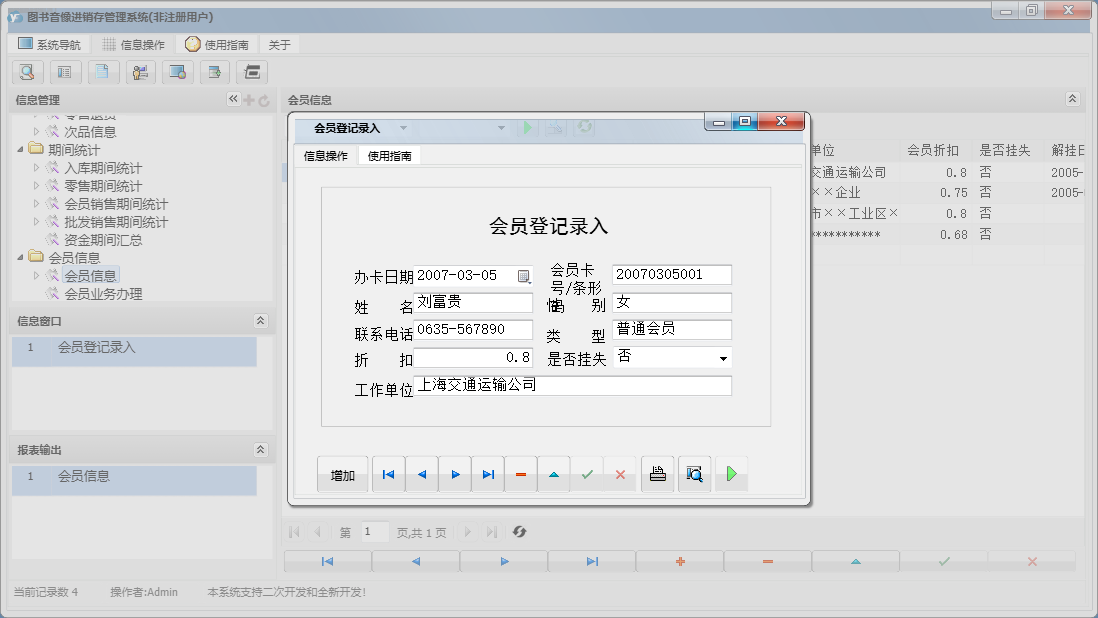Click the 增加 button to add a record

343,473
